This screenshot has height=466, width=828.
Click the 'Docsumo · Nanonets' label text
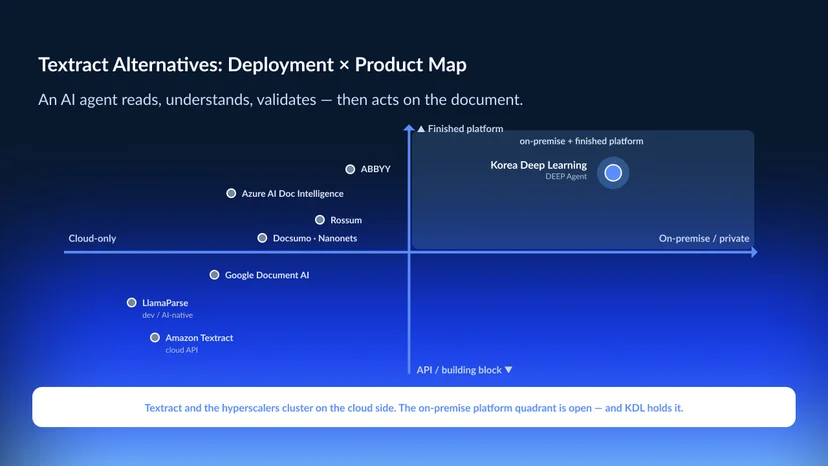click(315, 238)
